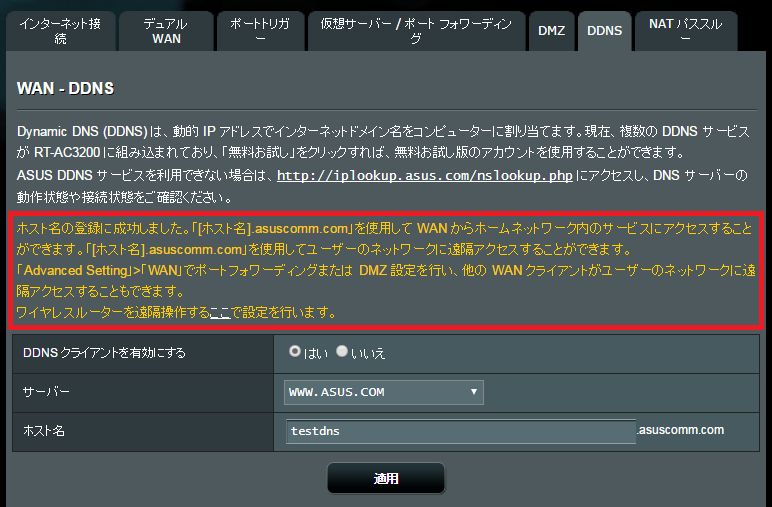Select はい to enable DDNS client

pyautogui.click(x=294, y=351)
